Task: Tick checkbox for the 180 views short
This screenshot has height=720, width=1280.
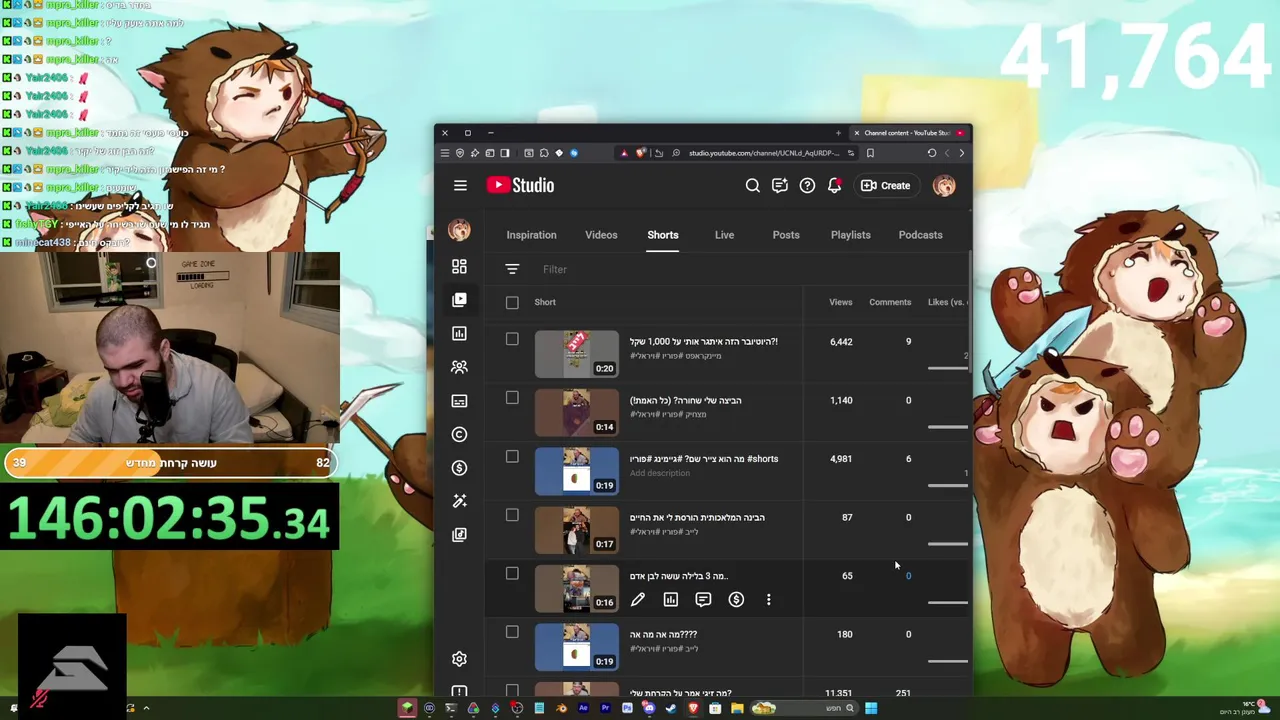Action: pyautogui.click(x=512, y=632)
